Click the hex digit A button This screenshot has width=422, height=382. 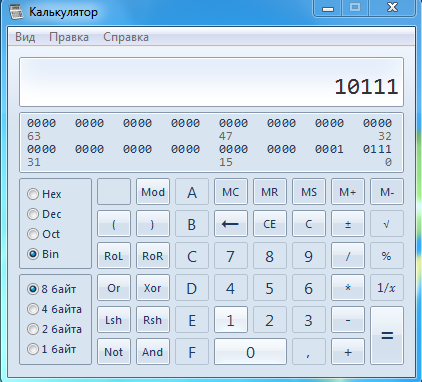[192, 192]
